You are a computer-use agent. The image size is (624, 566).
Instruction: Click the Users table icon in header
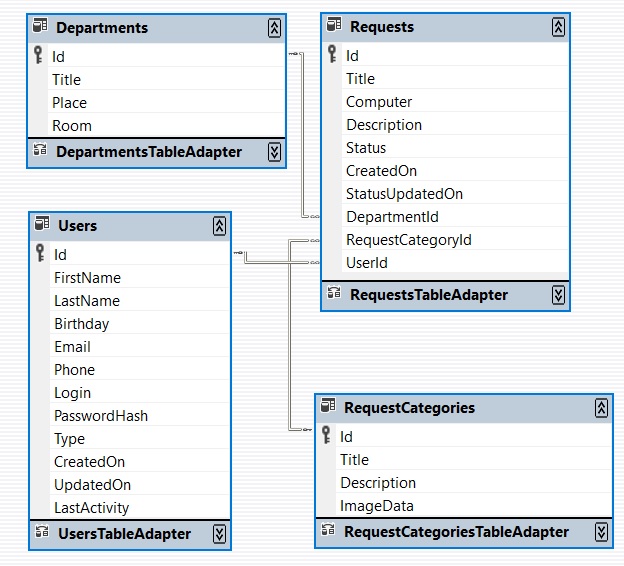point(42,225)
